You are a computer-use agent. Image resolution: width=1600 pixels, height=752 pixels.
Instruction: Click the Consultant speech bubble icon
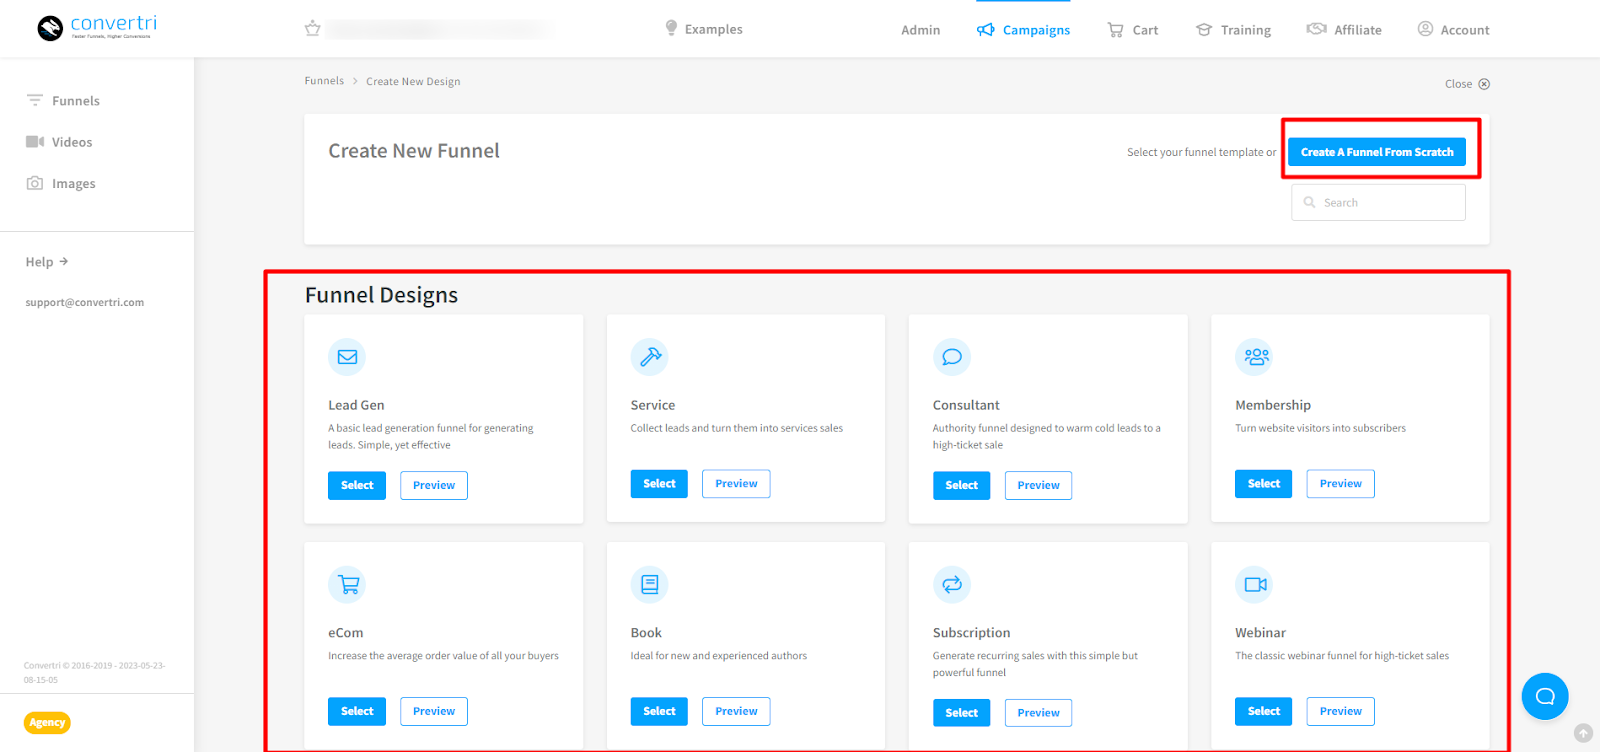pyautogui.click(x=952, y=357)
